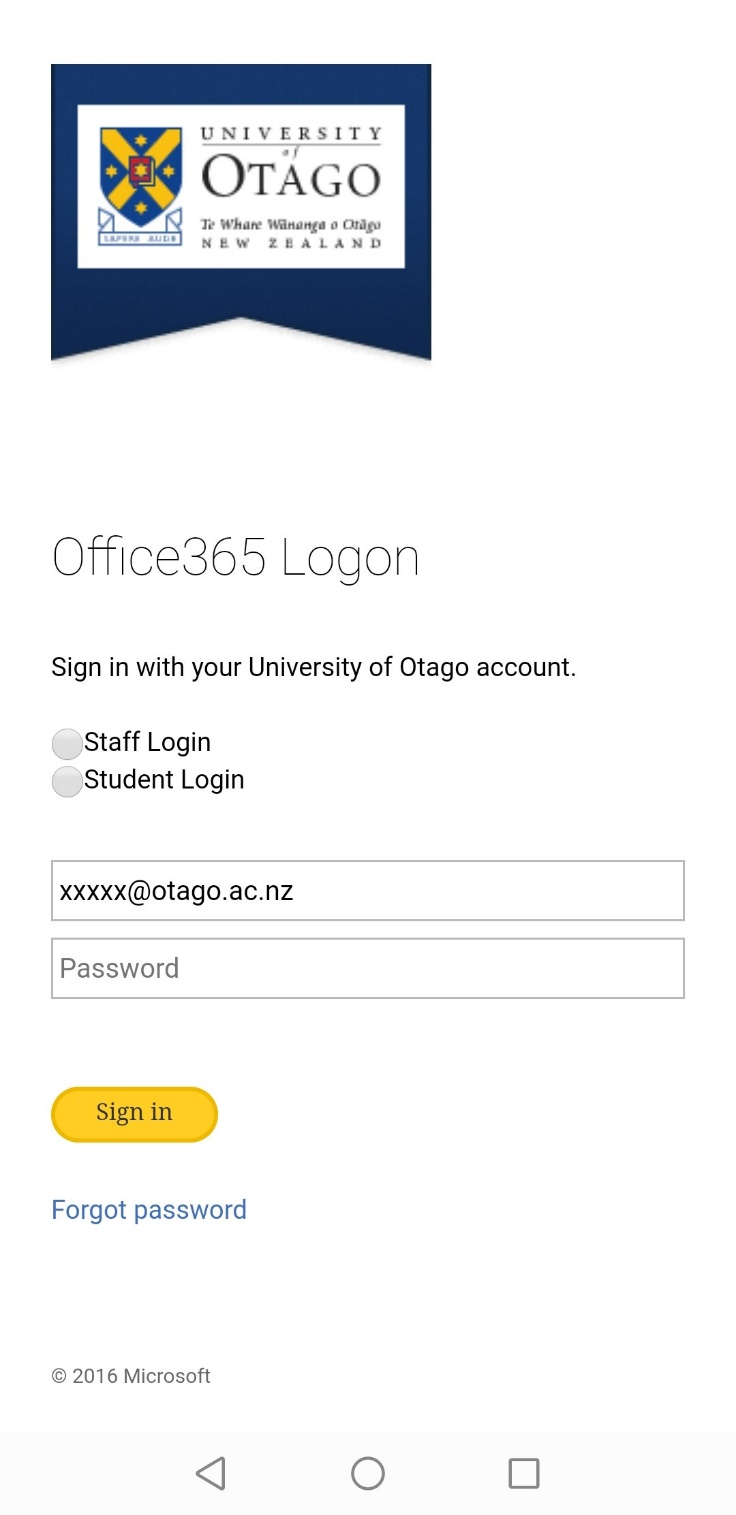The width and height of the screenshot is (736, 1515).
Task: Focus the xxxxx@otago.ac.nz email field
Action: (368, 890)
